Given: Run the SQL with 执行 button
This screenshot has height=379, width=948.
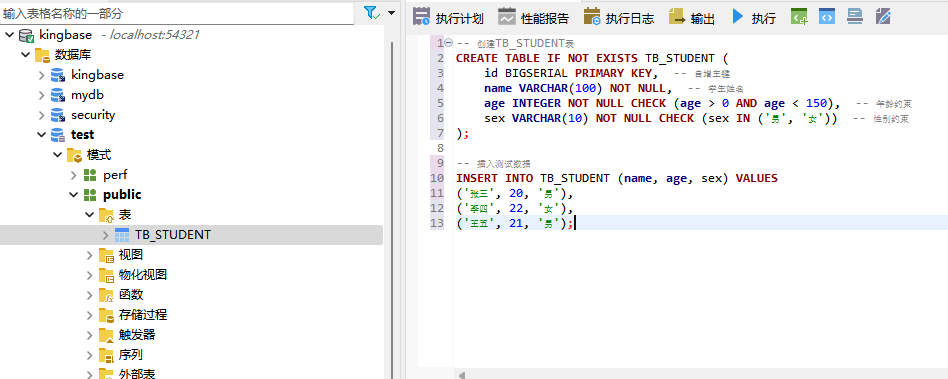Looking at the screenshot, I should pyautogui.click(x=753, y=18).
